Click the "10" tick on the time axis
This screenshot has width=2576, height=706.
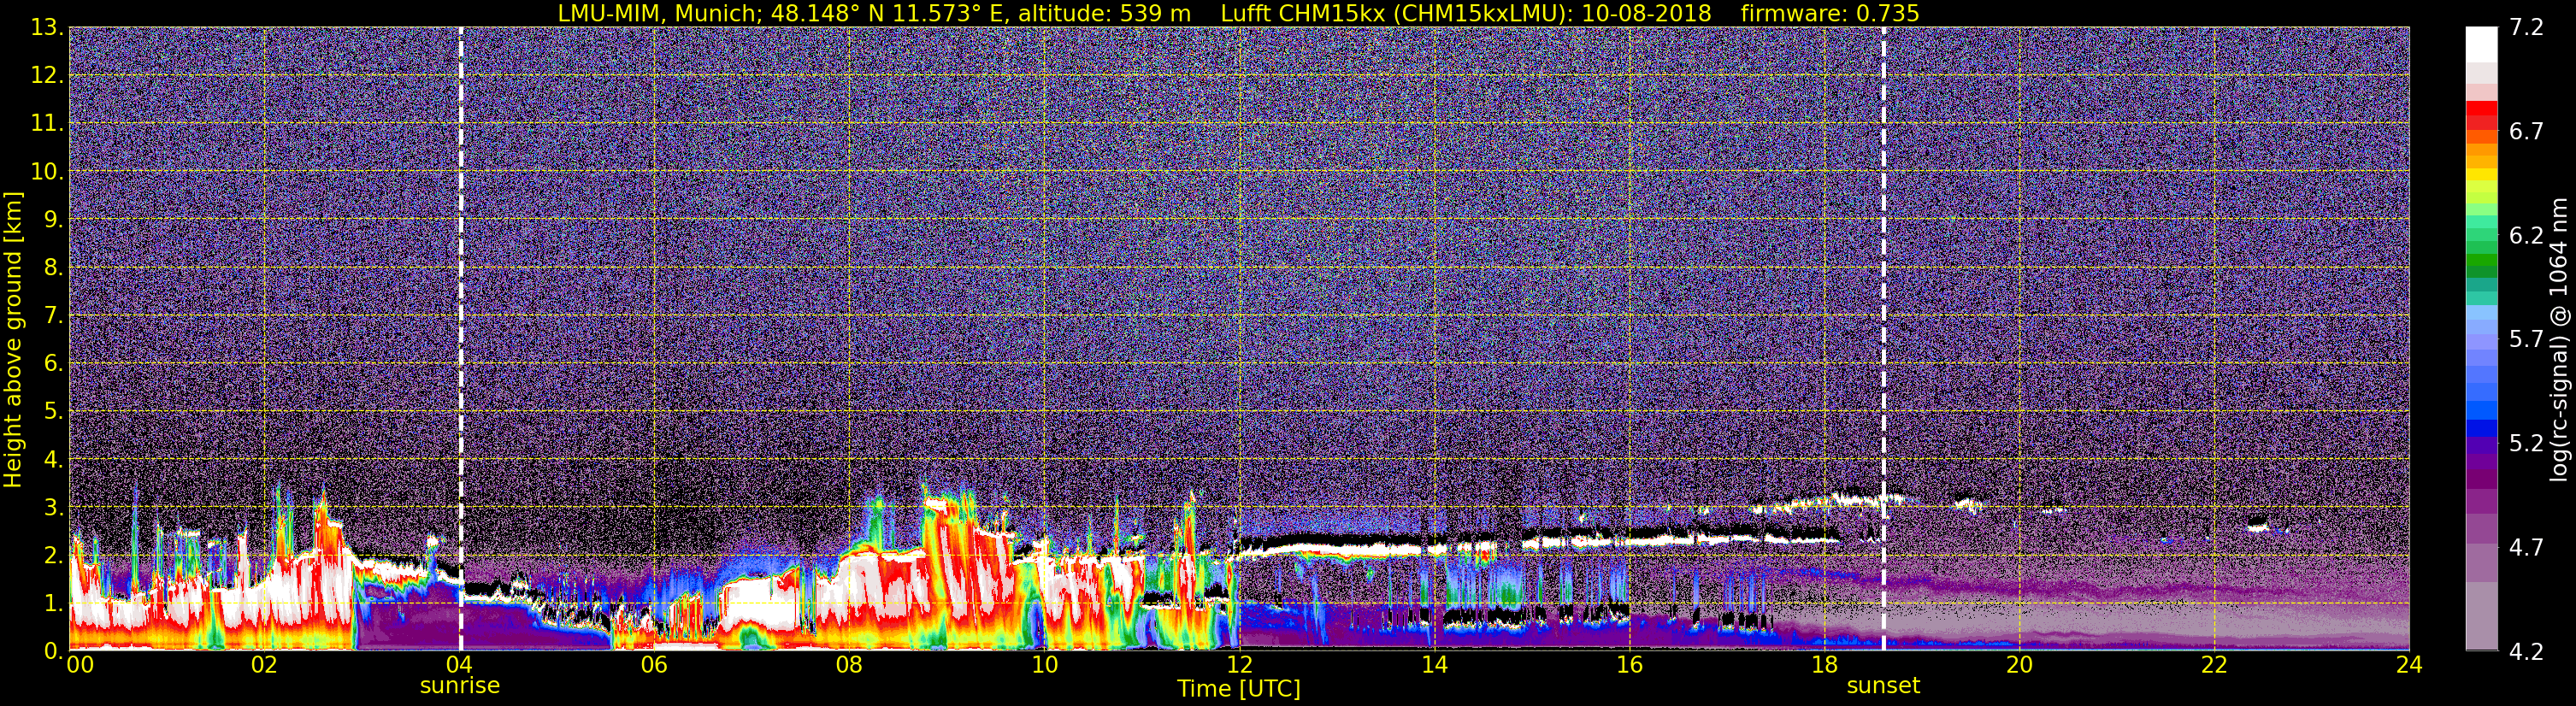[x=1044, y=665]
